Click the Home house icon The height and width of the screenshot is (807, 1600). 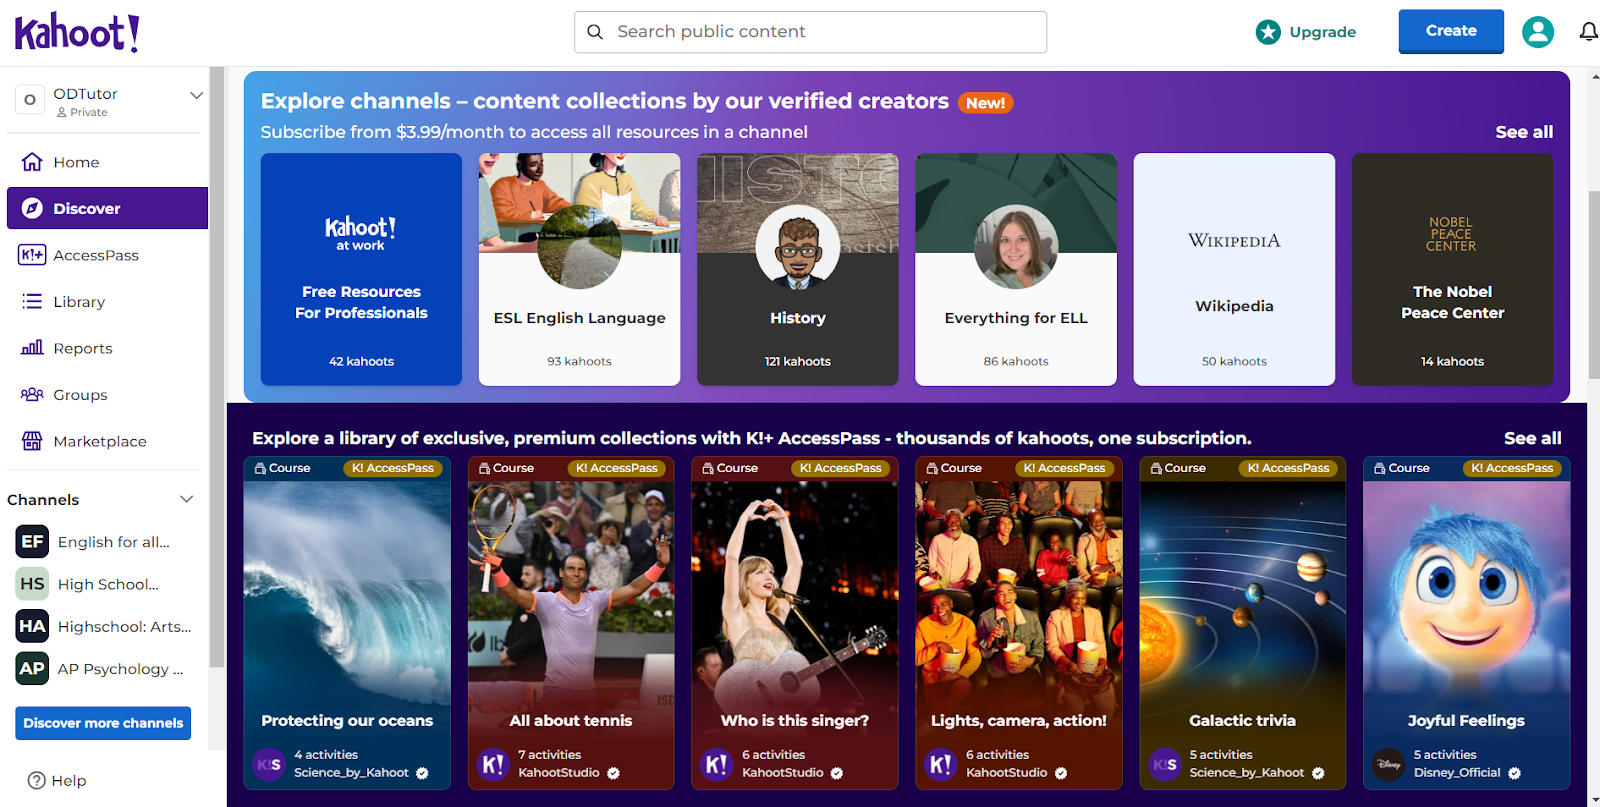point(32,162)
